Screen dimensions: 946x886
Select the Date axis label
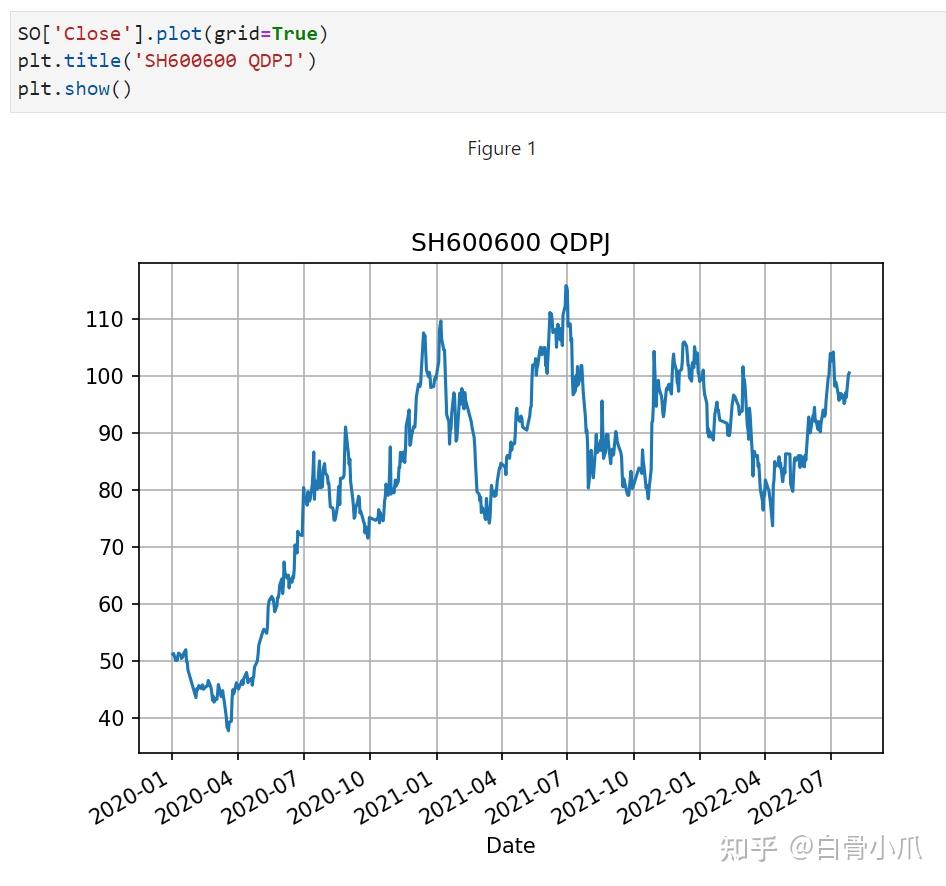tap(510, 845)
